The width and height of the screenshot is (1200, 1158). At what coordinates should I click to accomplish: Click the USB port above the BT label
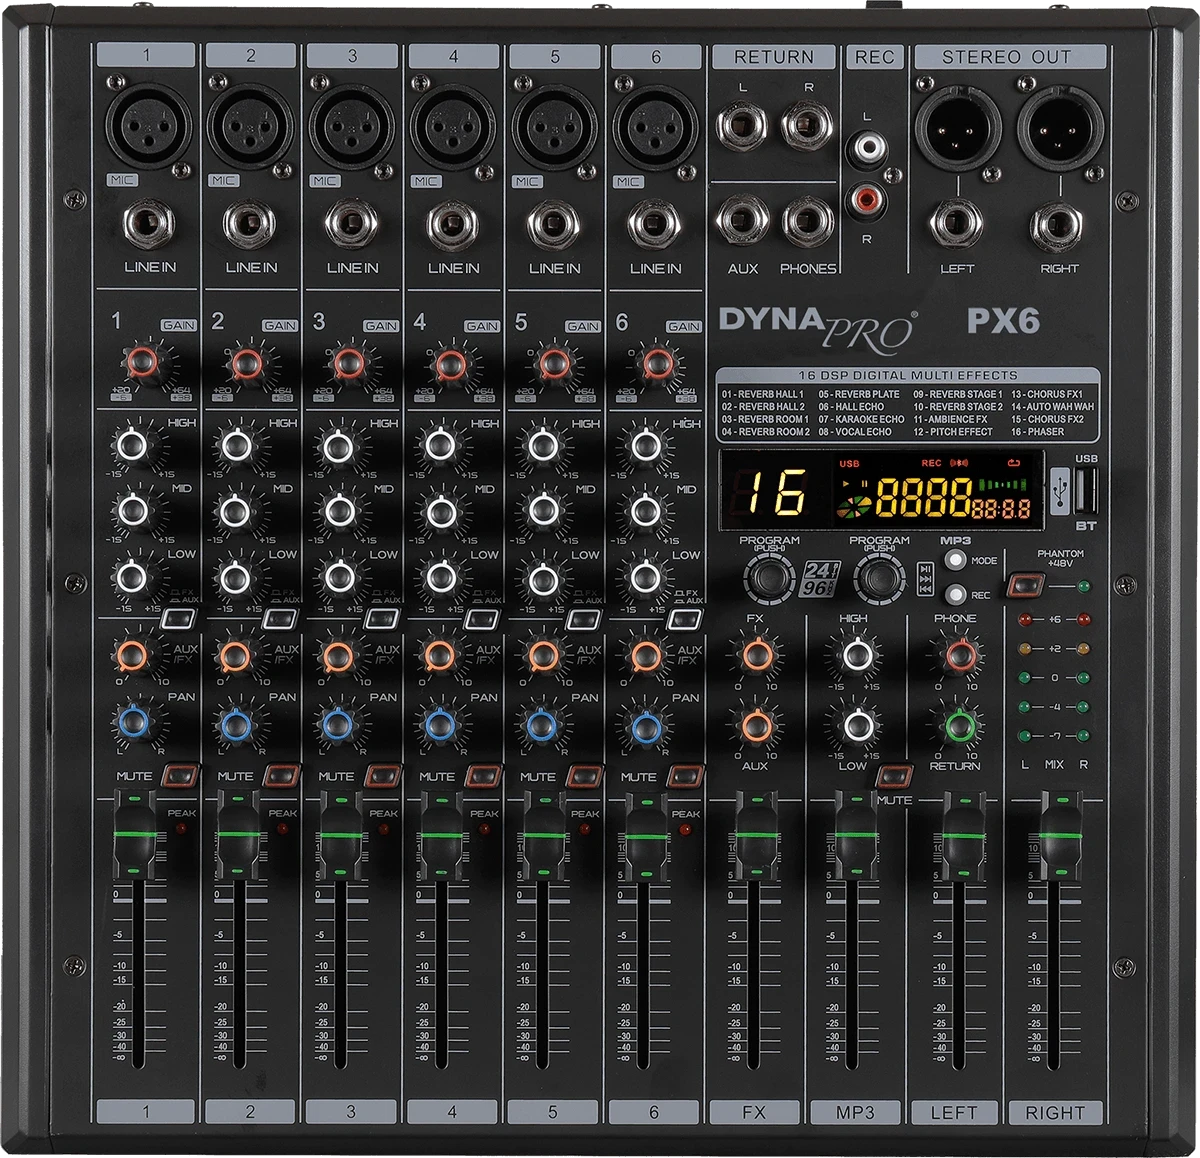(x=1084, y=490)
